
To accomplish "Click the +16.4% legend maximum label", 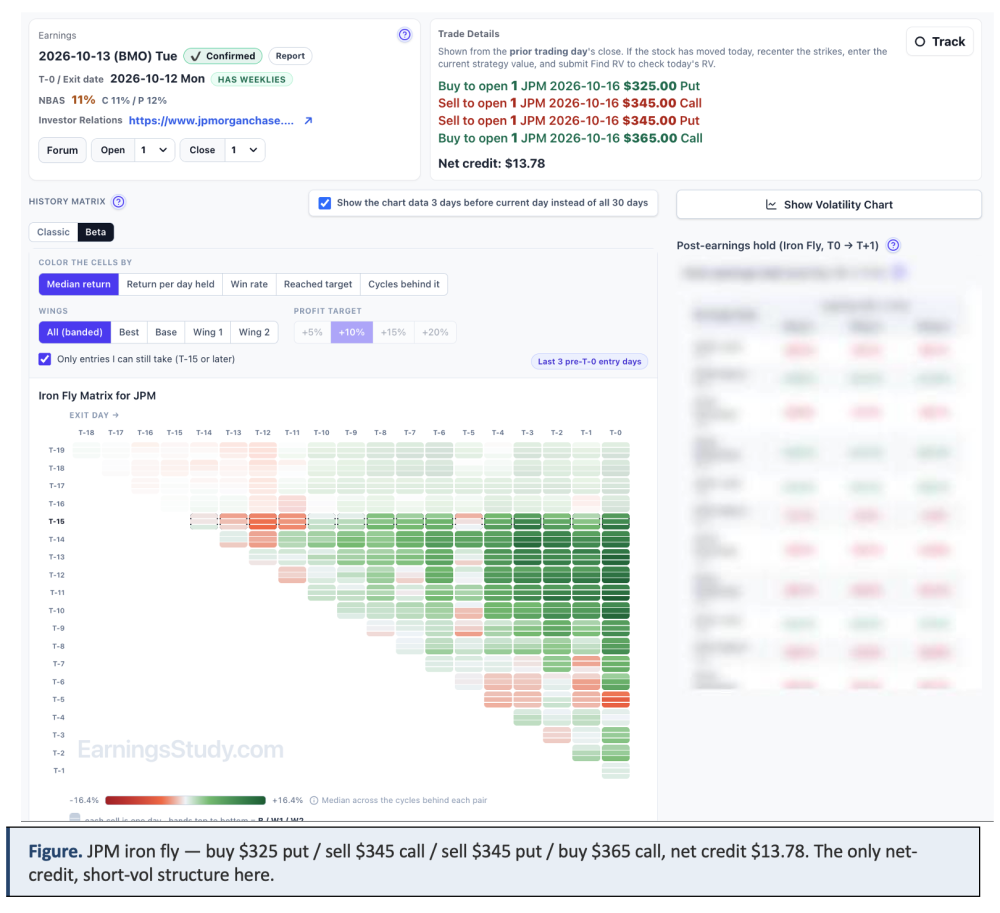I will click(x=287, y=800).
